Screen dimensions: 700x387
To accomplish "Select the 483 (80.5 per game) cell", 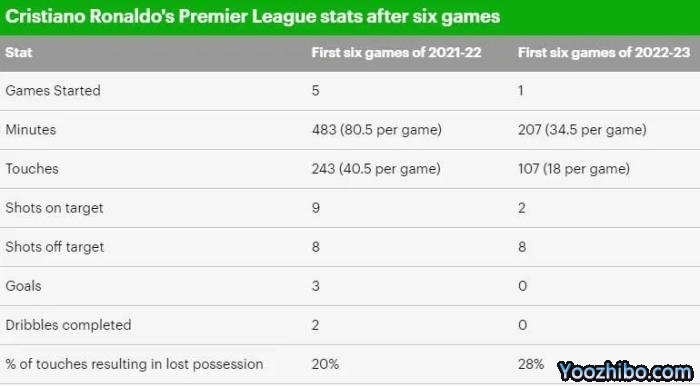I will [377, 130].
